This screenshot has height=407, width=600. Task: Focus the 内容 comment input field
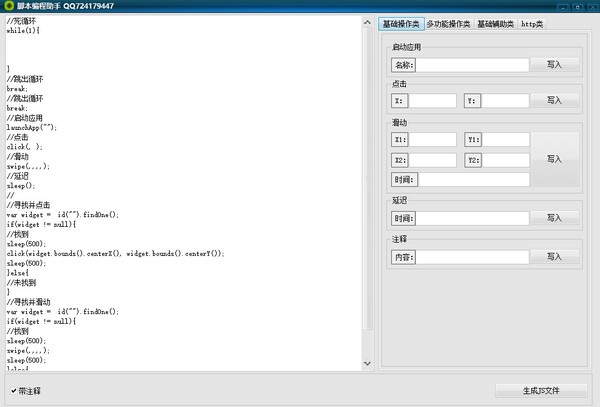pos(472,257)
